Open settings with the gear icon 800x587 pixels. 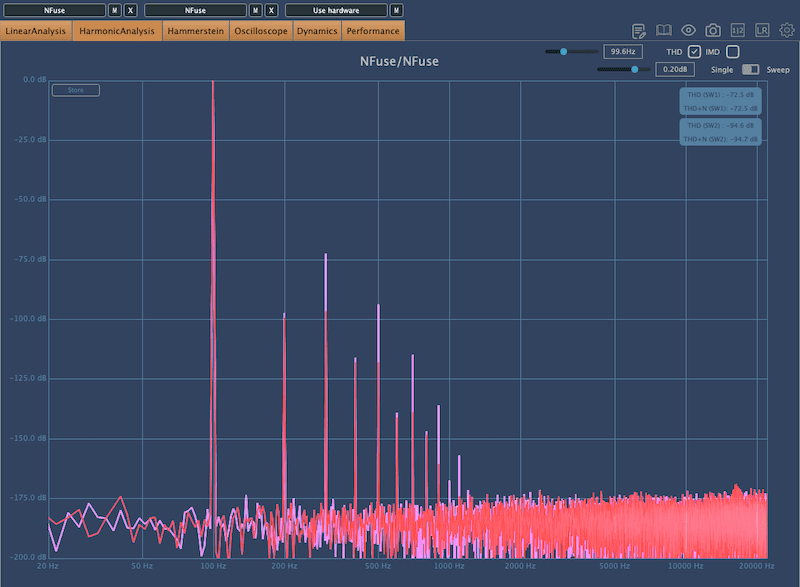click(x=786, y=30)
